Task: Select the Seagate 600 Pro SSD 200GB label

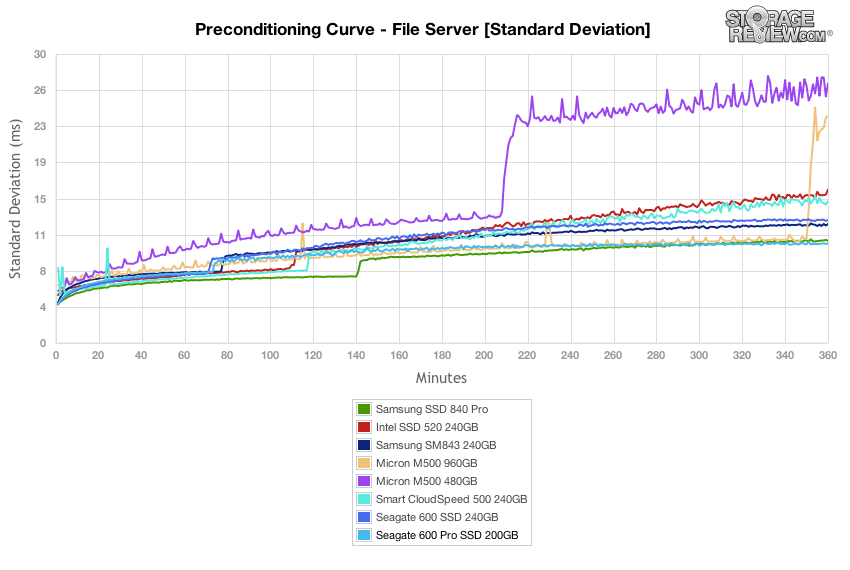Action: click(x=447, y=535)
